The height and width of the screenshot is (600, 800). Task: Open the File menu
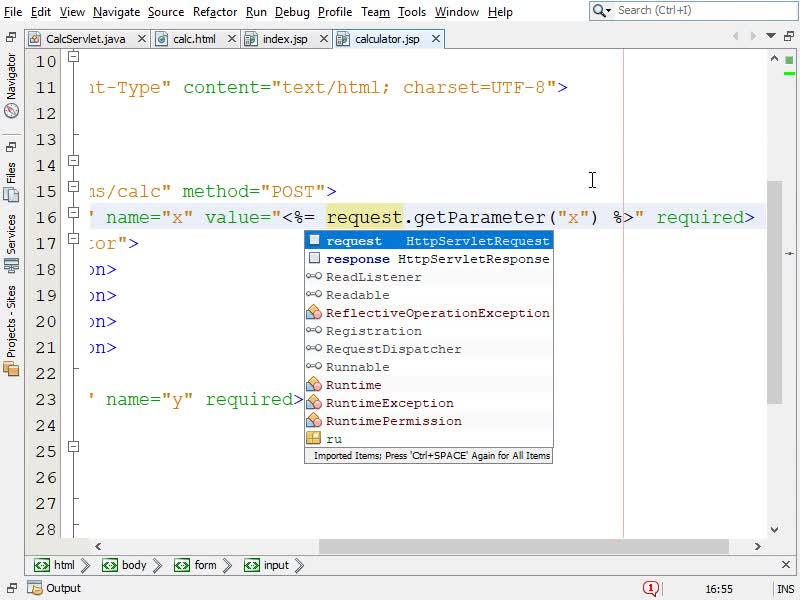click(13, 12)
